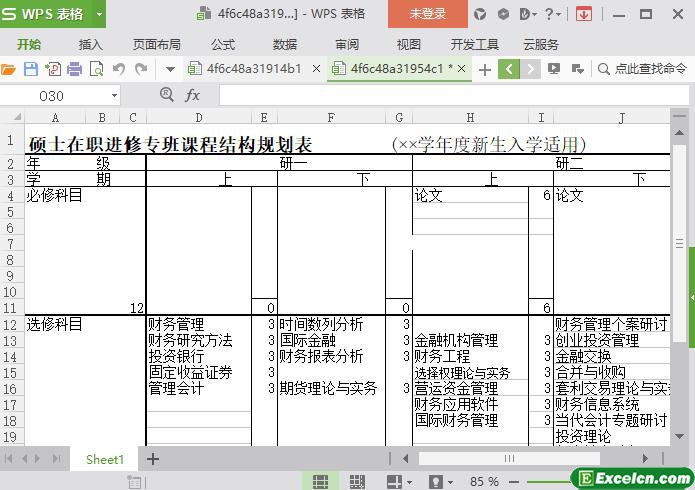Select the Sheet1 worksheet tab
695x490 pixels.
point(105,459)
